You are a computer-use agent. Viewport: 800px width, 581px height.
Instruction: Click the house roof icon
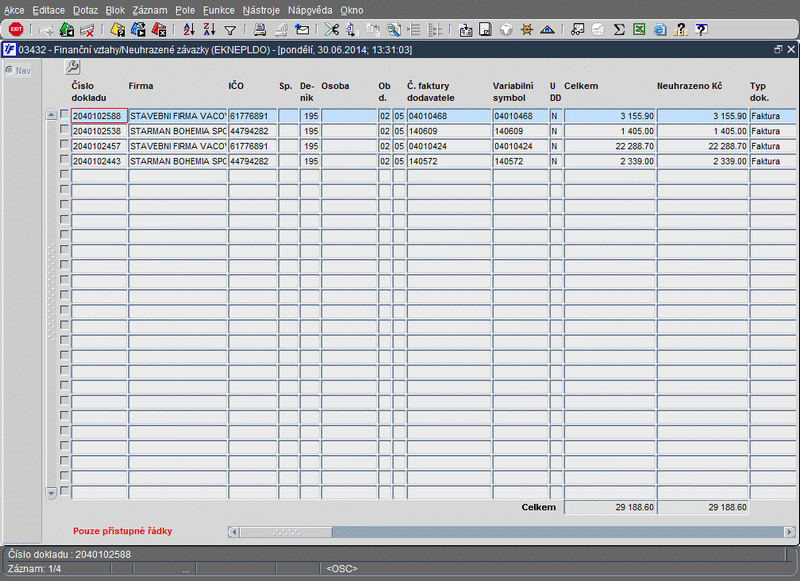[547, 30]
